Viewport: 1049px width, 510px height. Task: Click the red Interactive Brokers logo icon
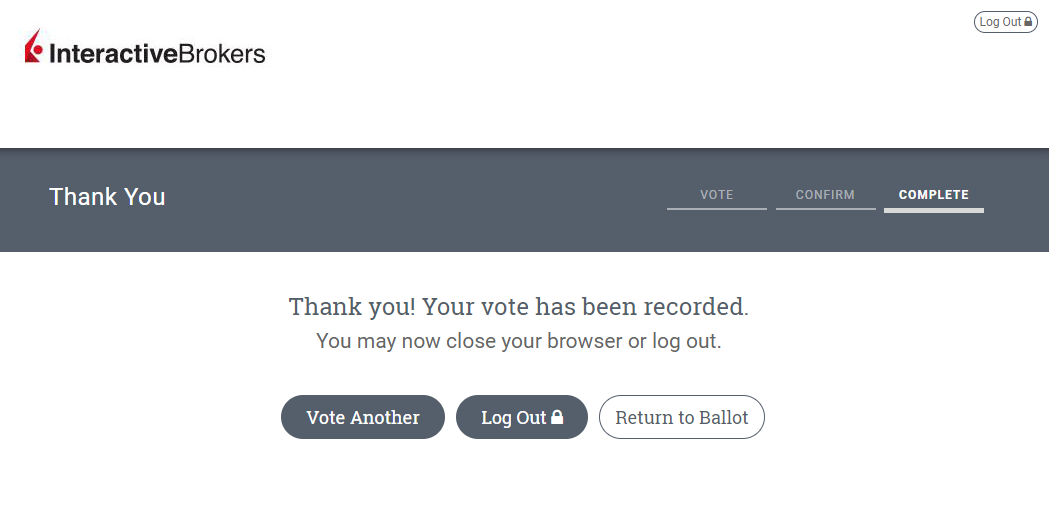[x=34, y=46]
